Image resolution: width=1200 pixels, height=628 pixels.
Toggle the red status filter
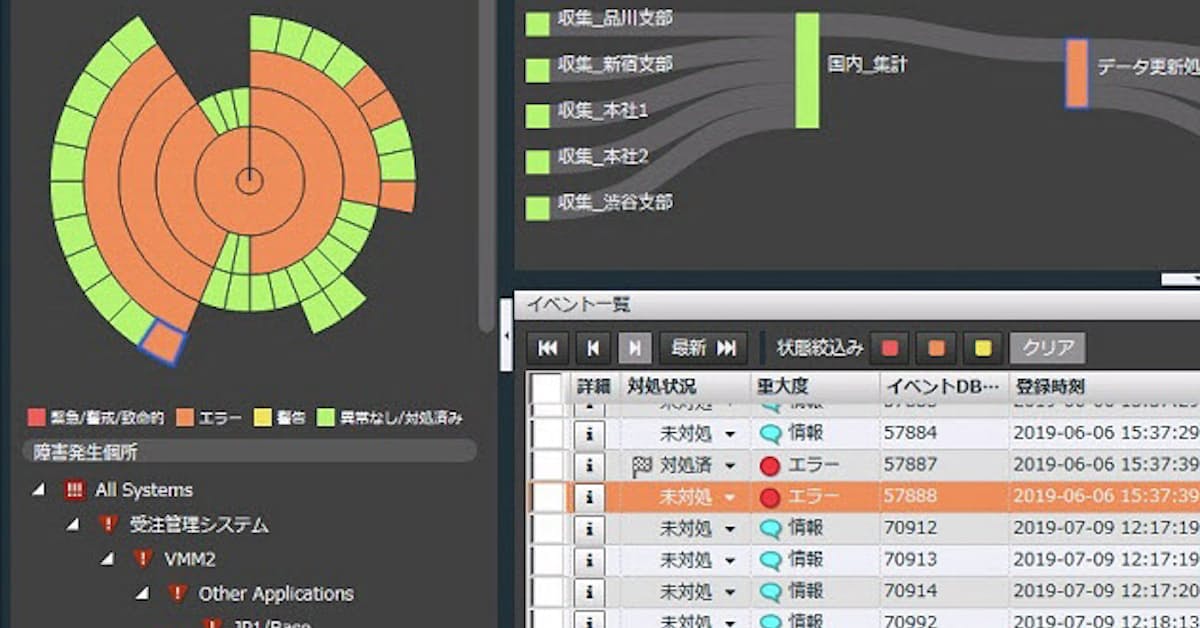coord(889,348)
